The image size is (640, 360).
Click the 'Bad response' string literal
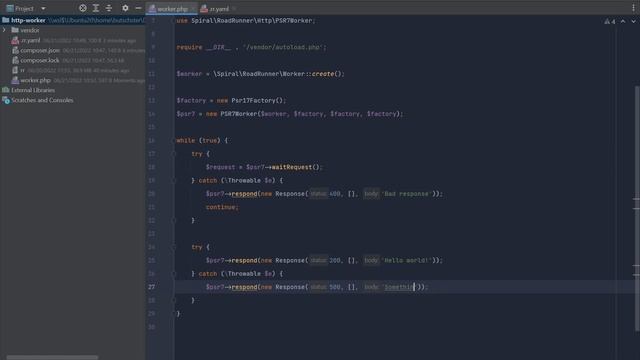[407, 194]
